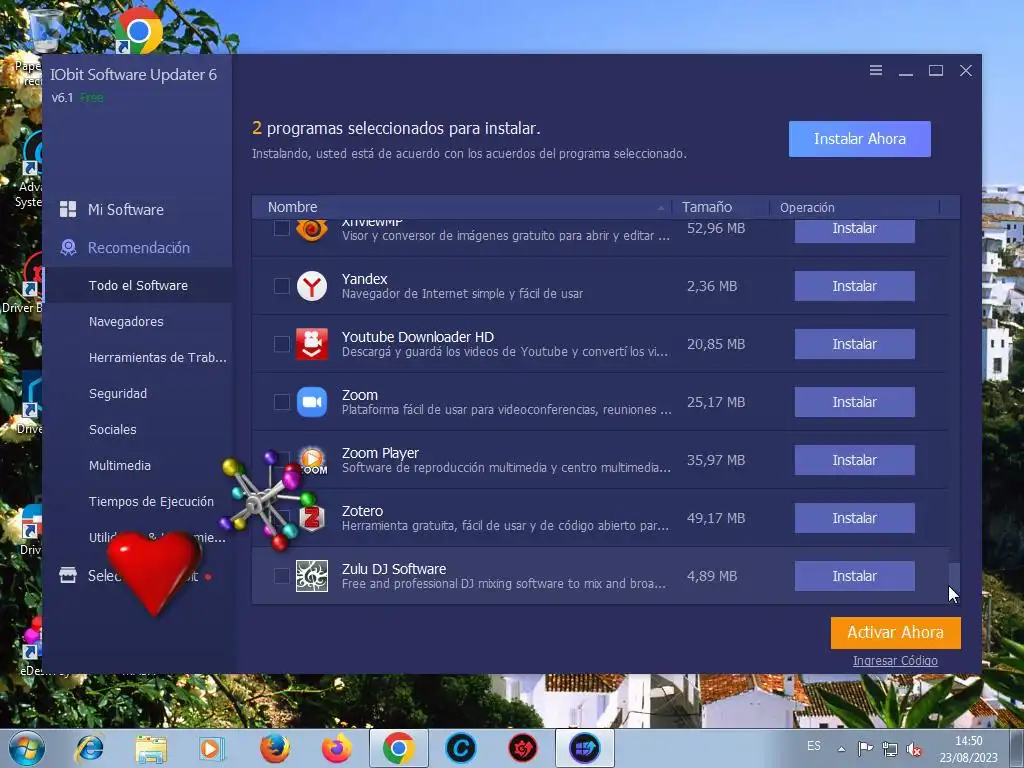Image resolution: width=1024 pixels, height=768 pixels.
Task: Click the Youtube Downloader HD icon
Action: click(x=312, y=344)
